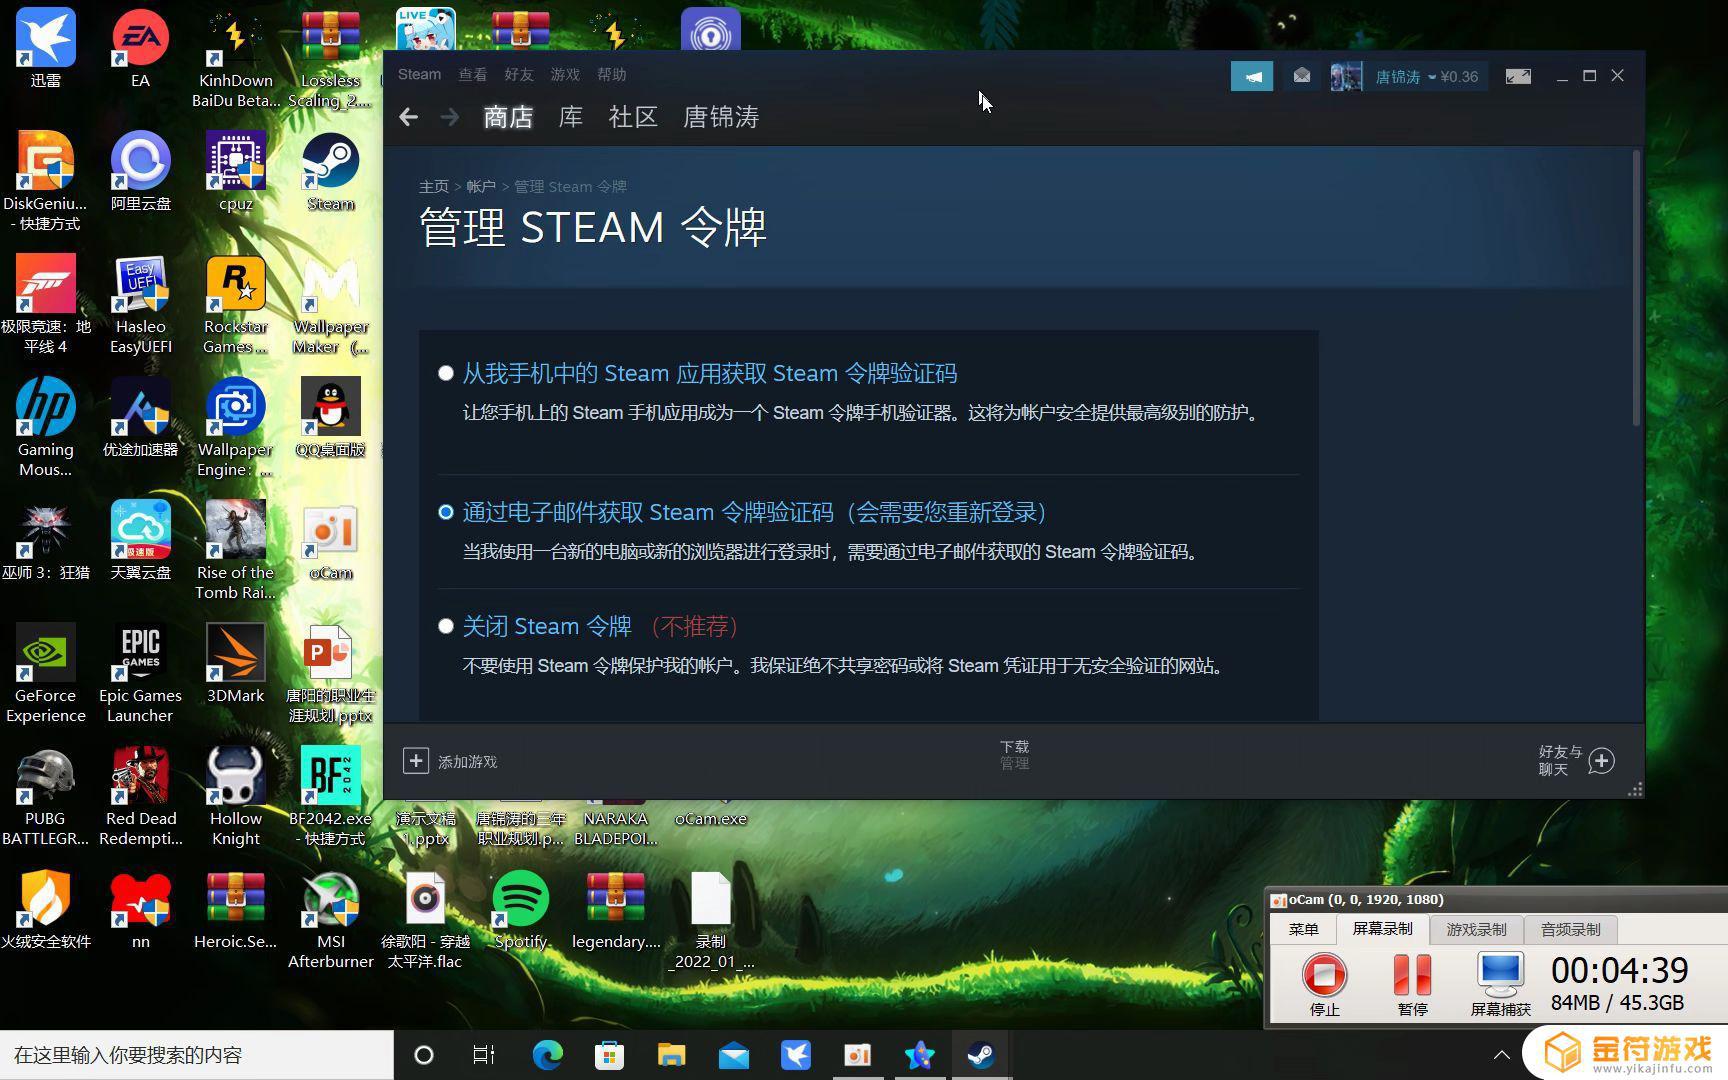Select the 火绒安全软件 desktop icon
Screen dimensions: 1728x1080
pos(45,909)
